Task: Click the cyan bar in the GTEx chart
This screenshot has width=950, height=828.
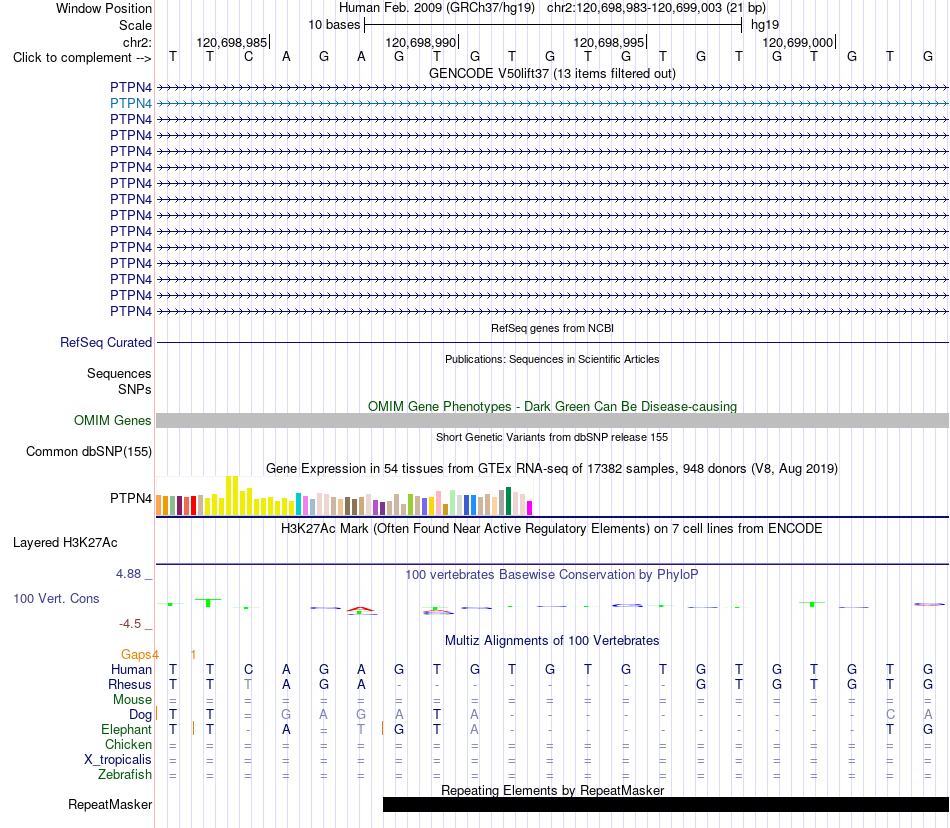Action: [298, 504]
